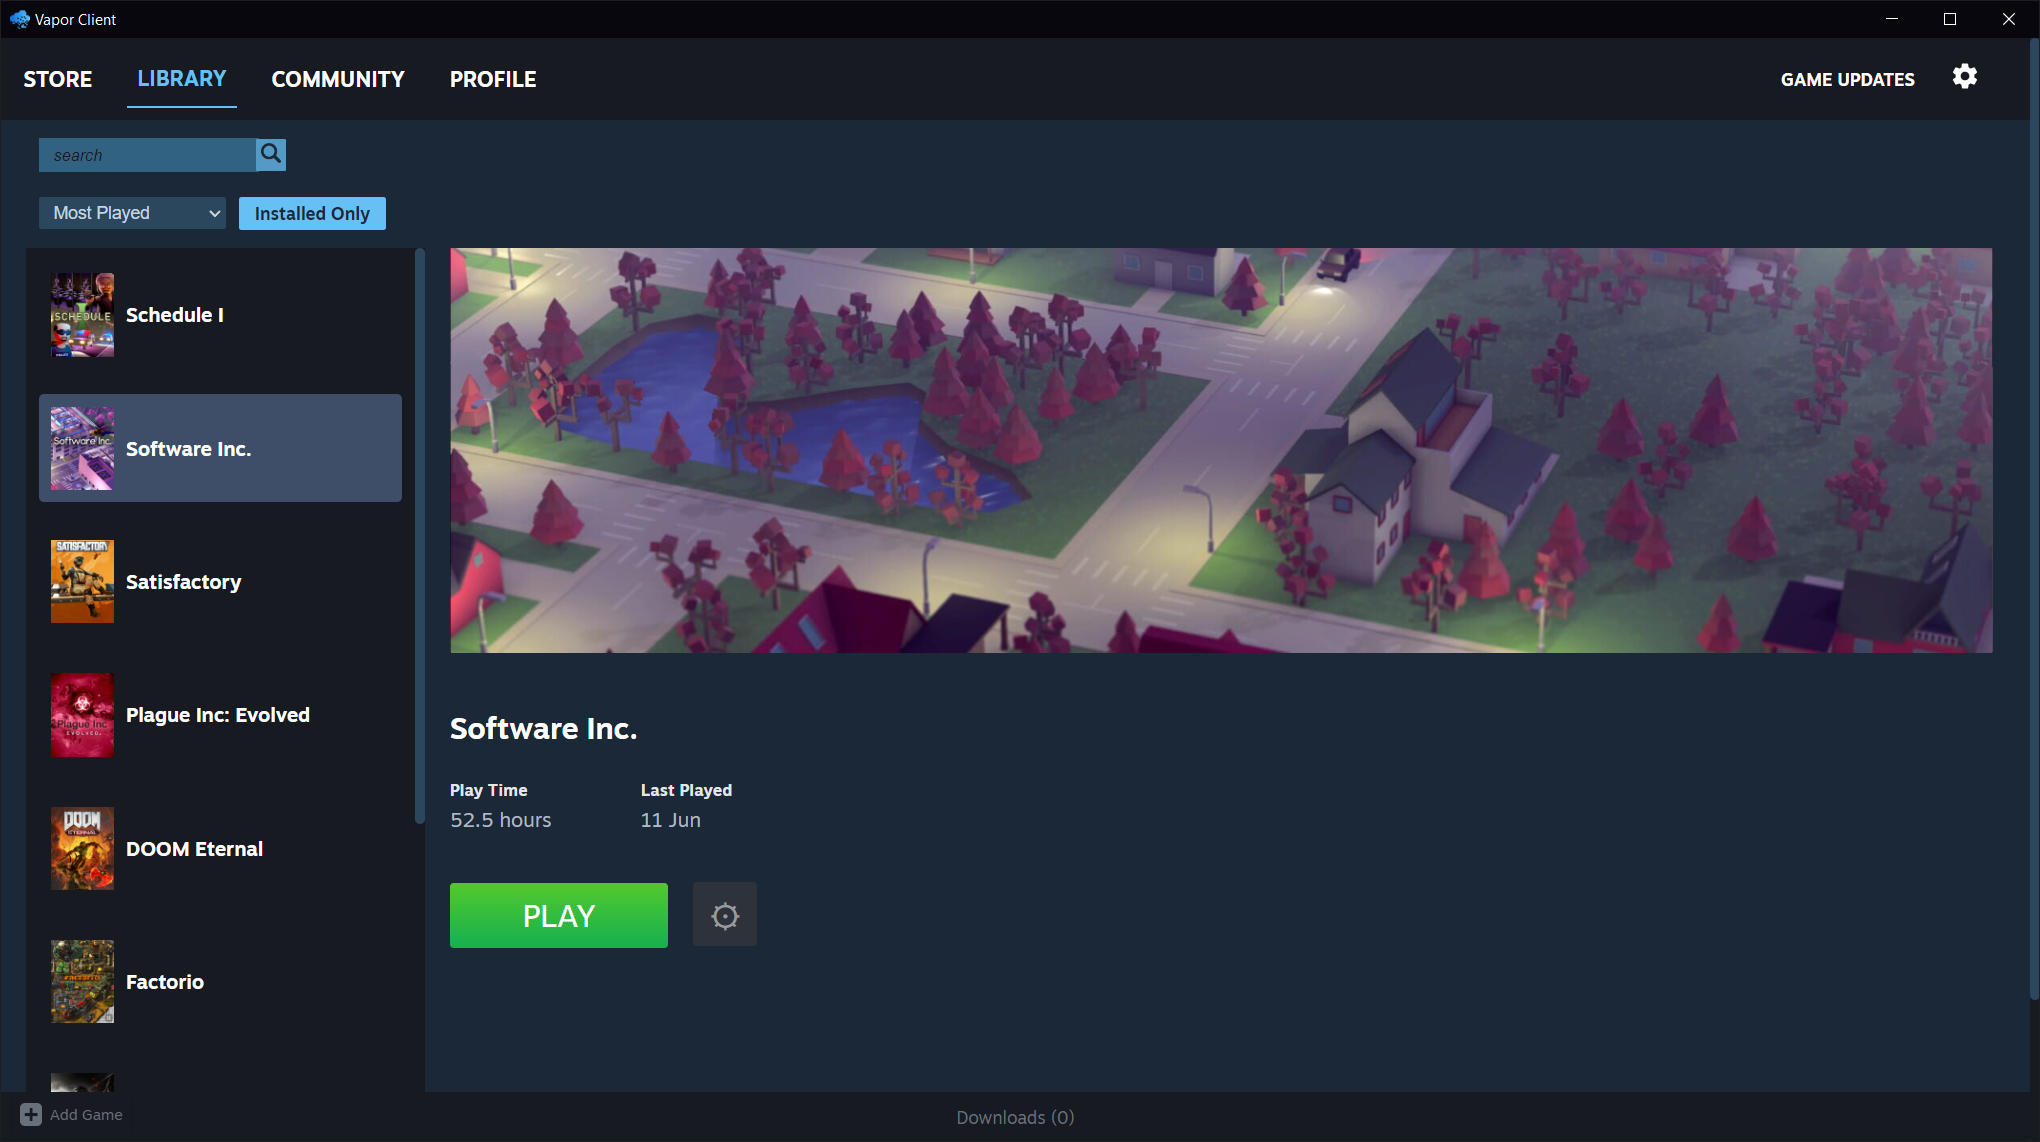Open the Community tab

338,79
